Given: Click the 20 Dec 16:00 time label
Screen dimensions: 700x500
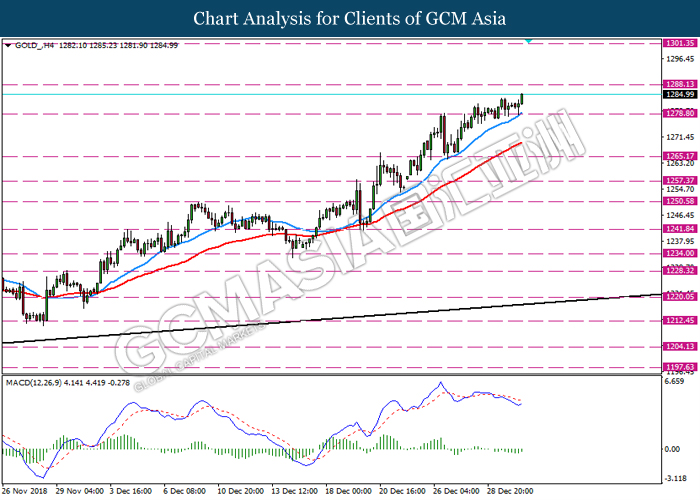Looking at the screenshot, I should (x=402, y=491).
